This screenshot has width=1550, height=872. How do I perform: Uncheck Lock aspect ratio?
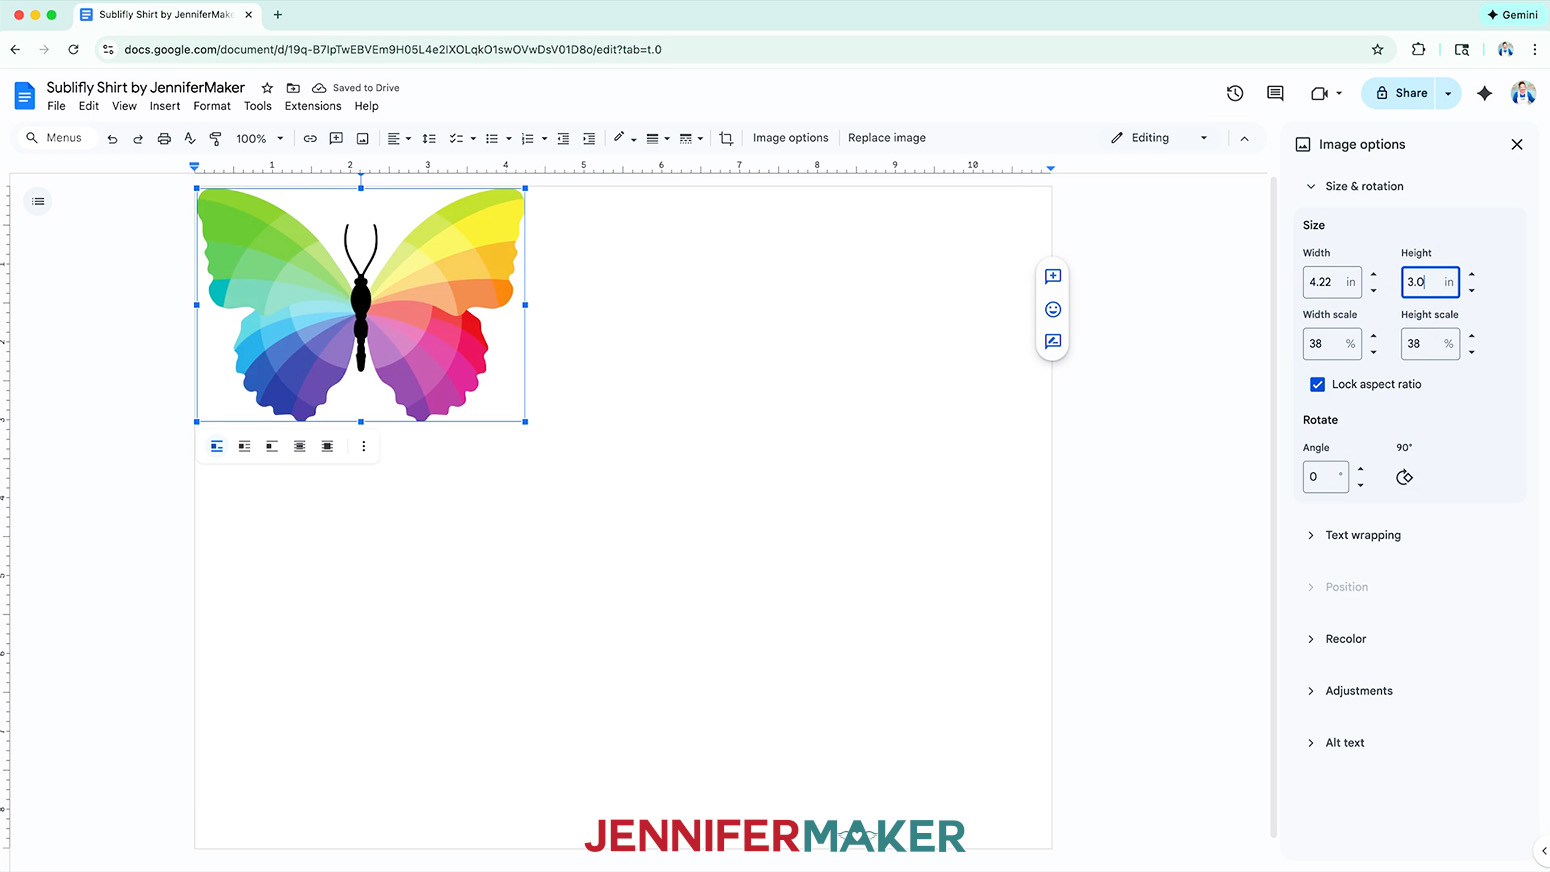1317,384
